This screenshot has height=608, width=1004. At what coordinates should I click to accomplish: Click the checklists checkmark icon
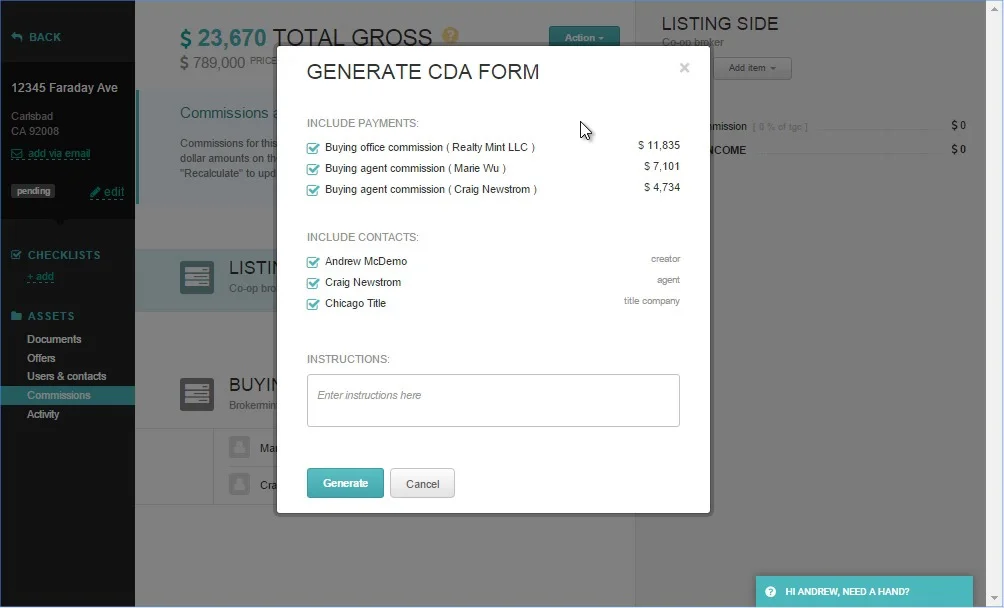pos(17,255)
